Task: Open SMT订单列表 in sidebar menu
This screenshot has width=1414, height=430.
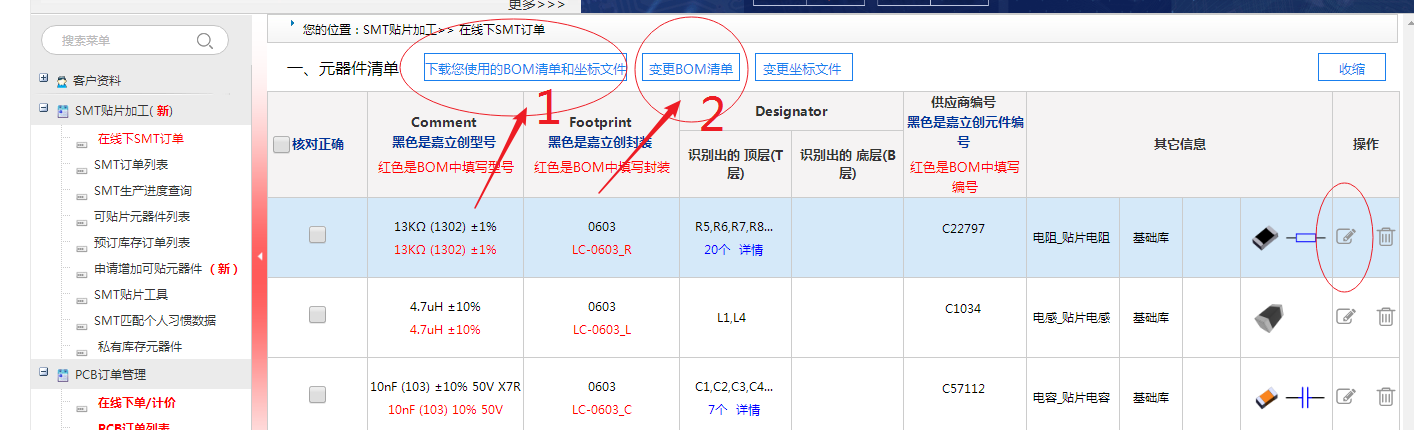Action: [131, 165]
